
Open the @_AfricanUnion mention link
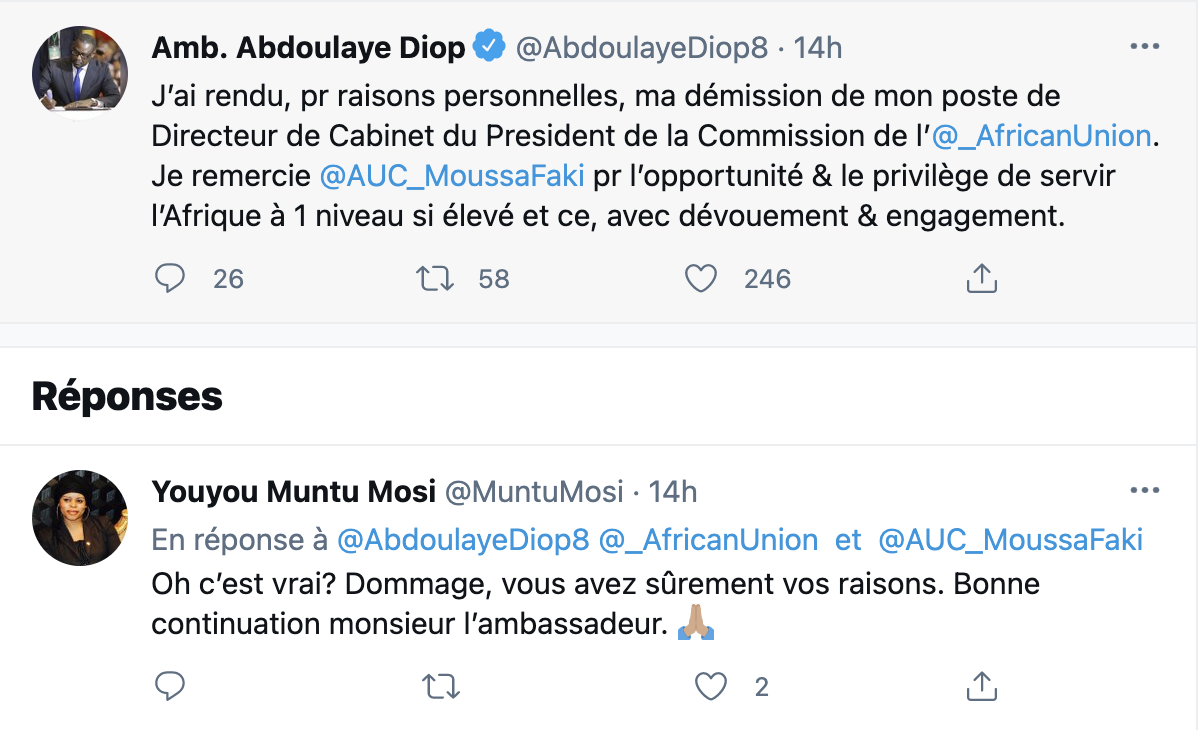1044,135
